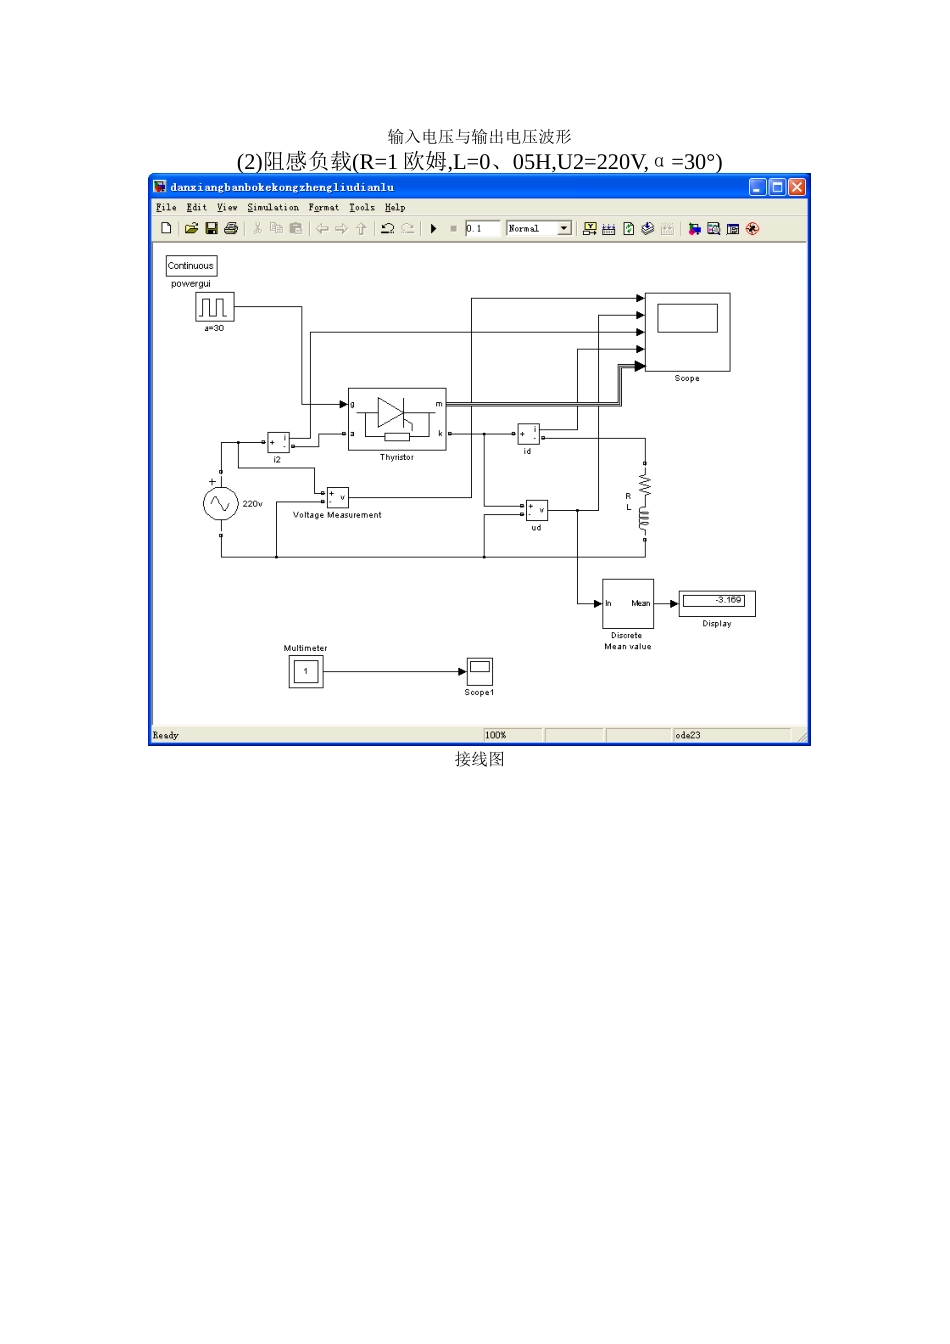The width and height of the screenshot is (950, 1344).
Task: Open a model file with the folder icon
Action: coord(191,229)
